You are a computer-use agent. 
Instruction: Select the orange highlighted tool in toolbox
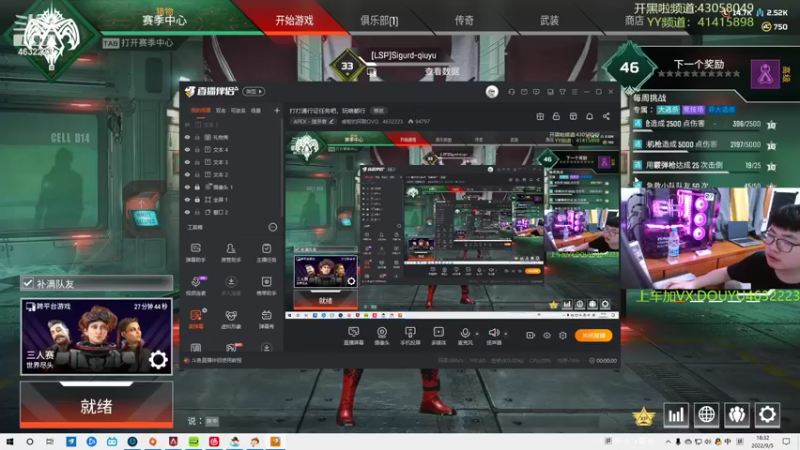(x=196, y=319)
